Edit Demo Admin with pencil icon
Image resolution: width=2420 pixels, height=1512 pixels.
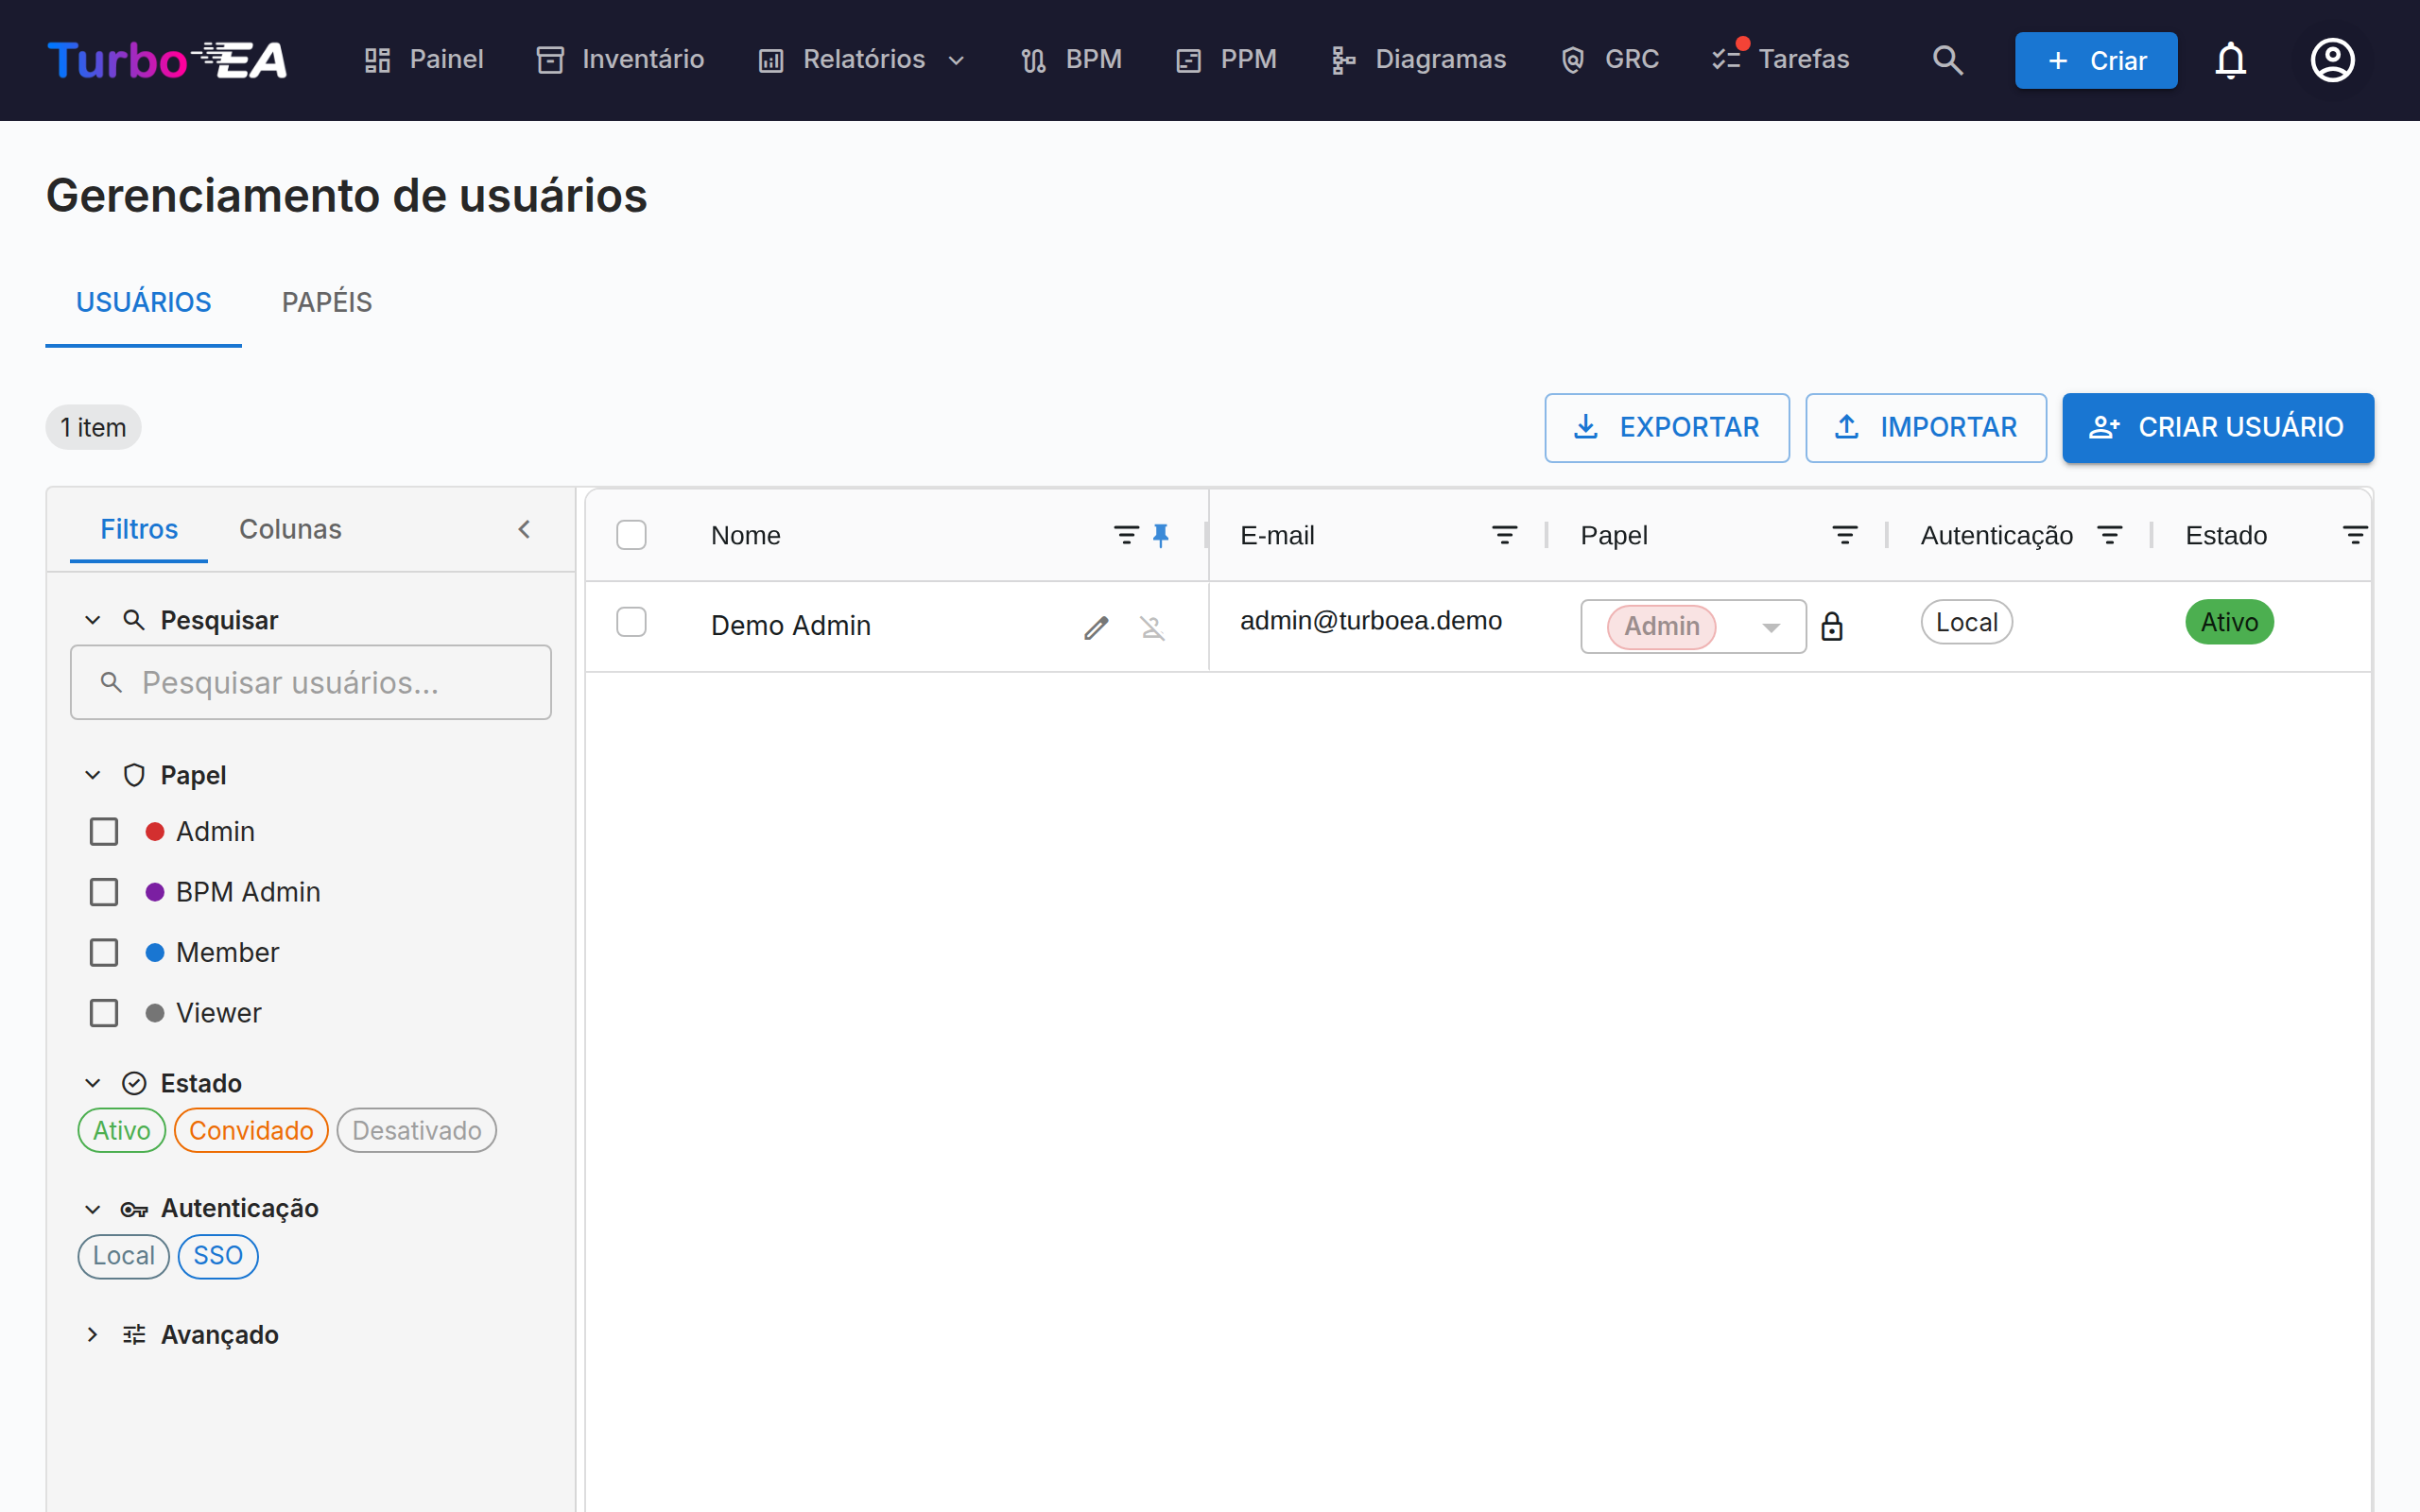tap(1096, 627)
